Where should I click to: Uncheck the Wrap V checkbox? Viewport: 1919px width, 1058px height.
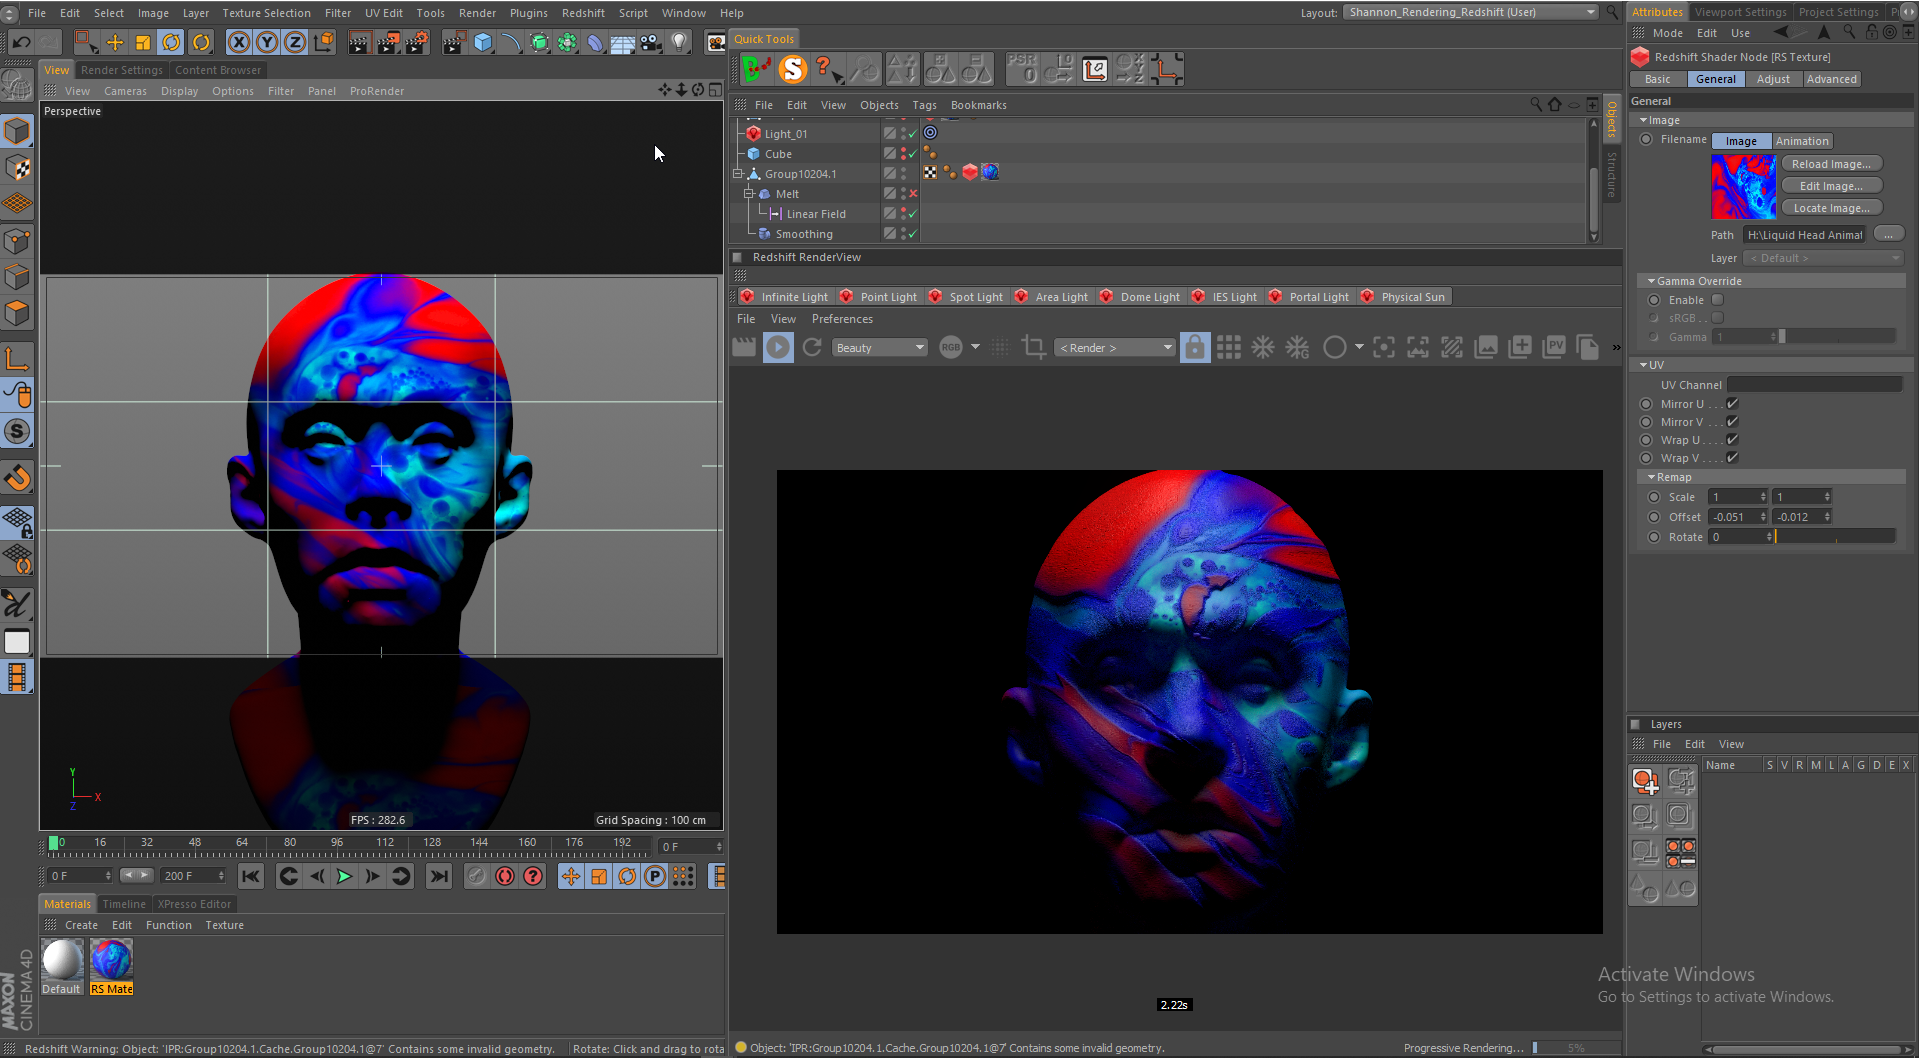(1732, 458)
